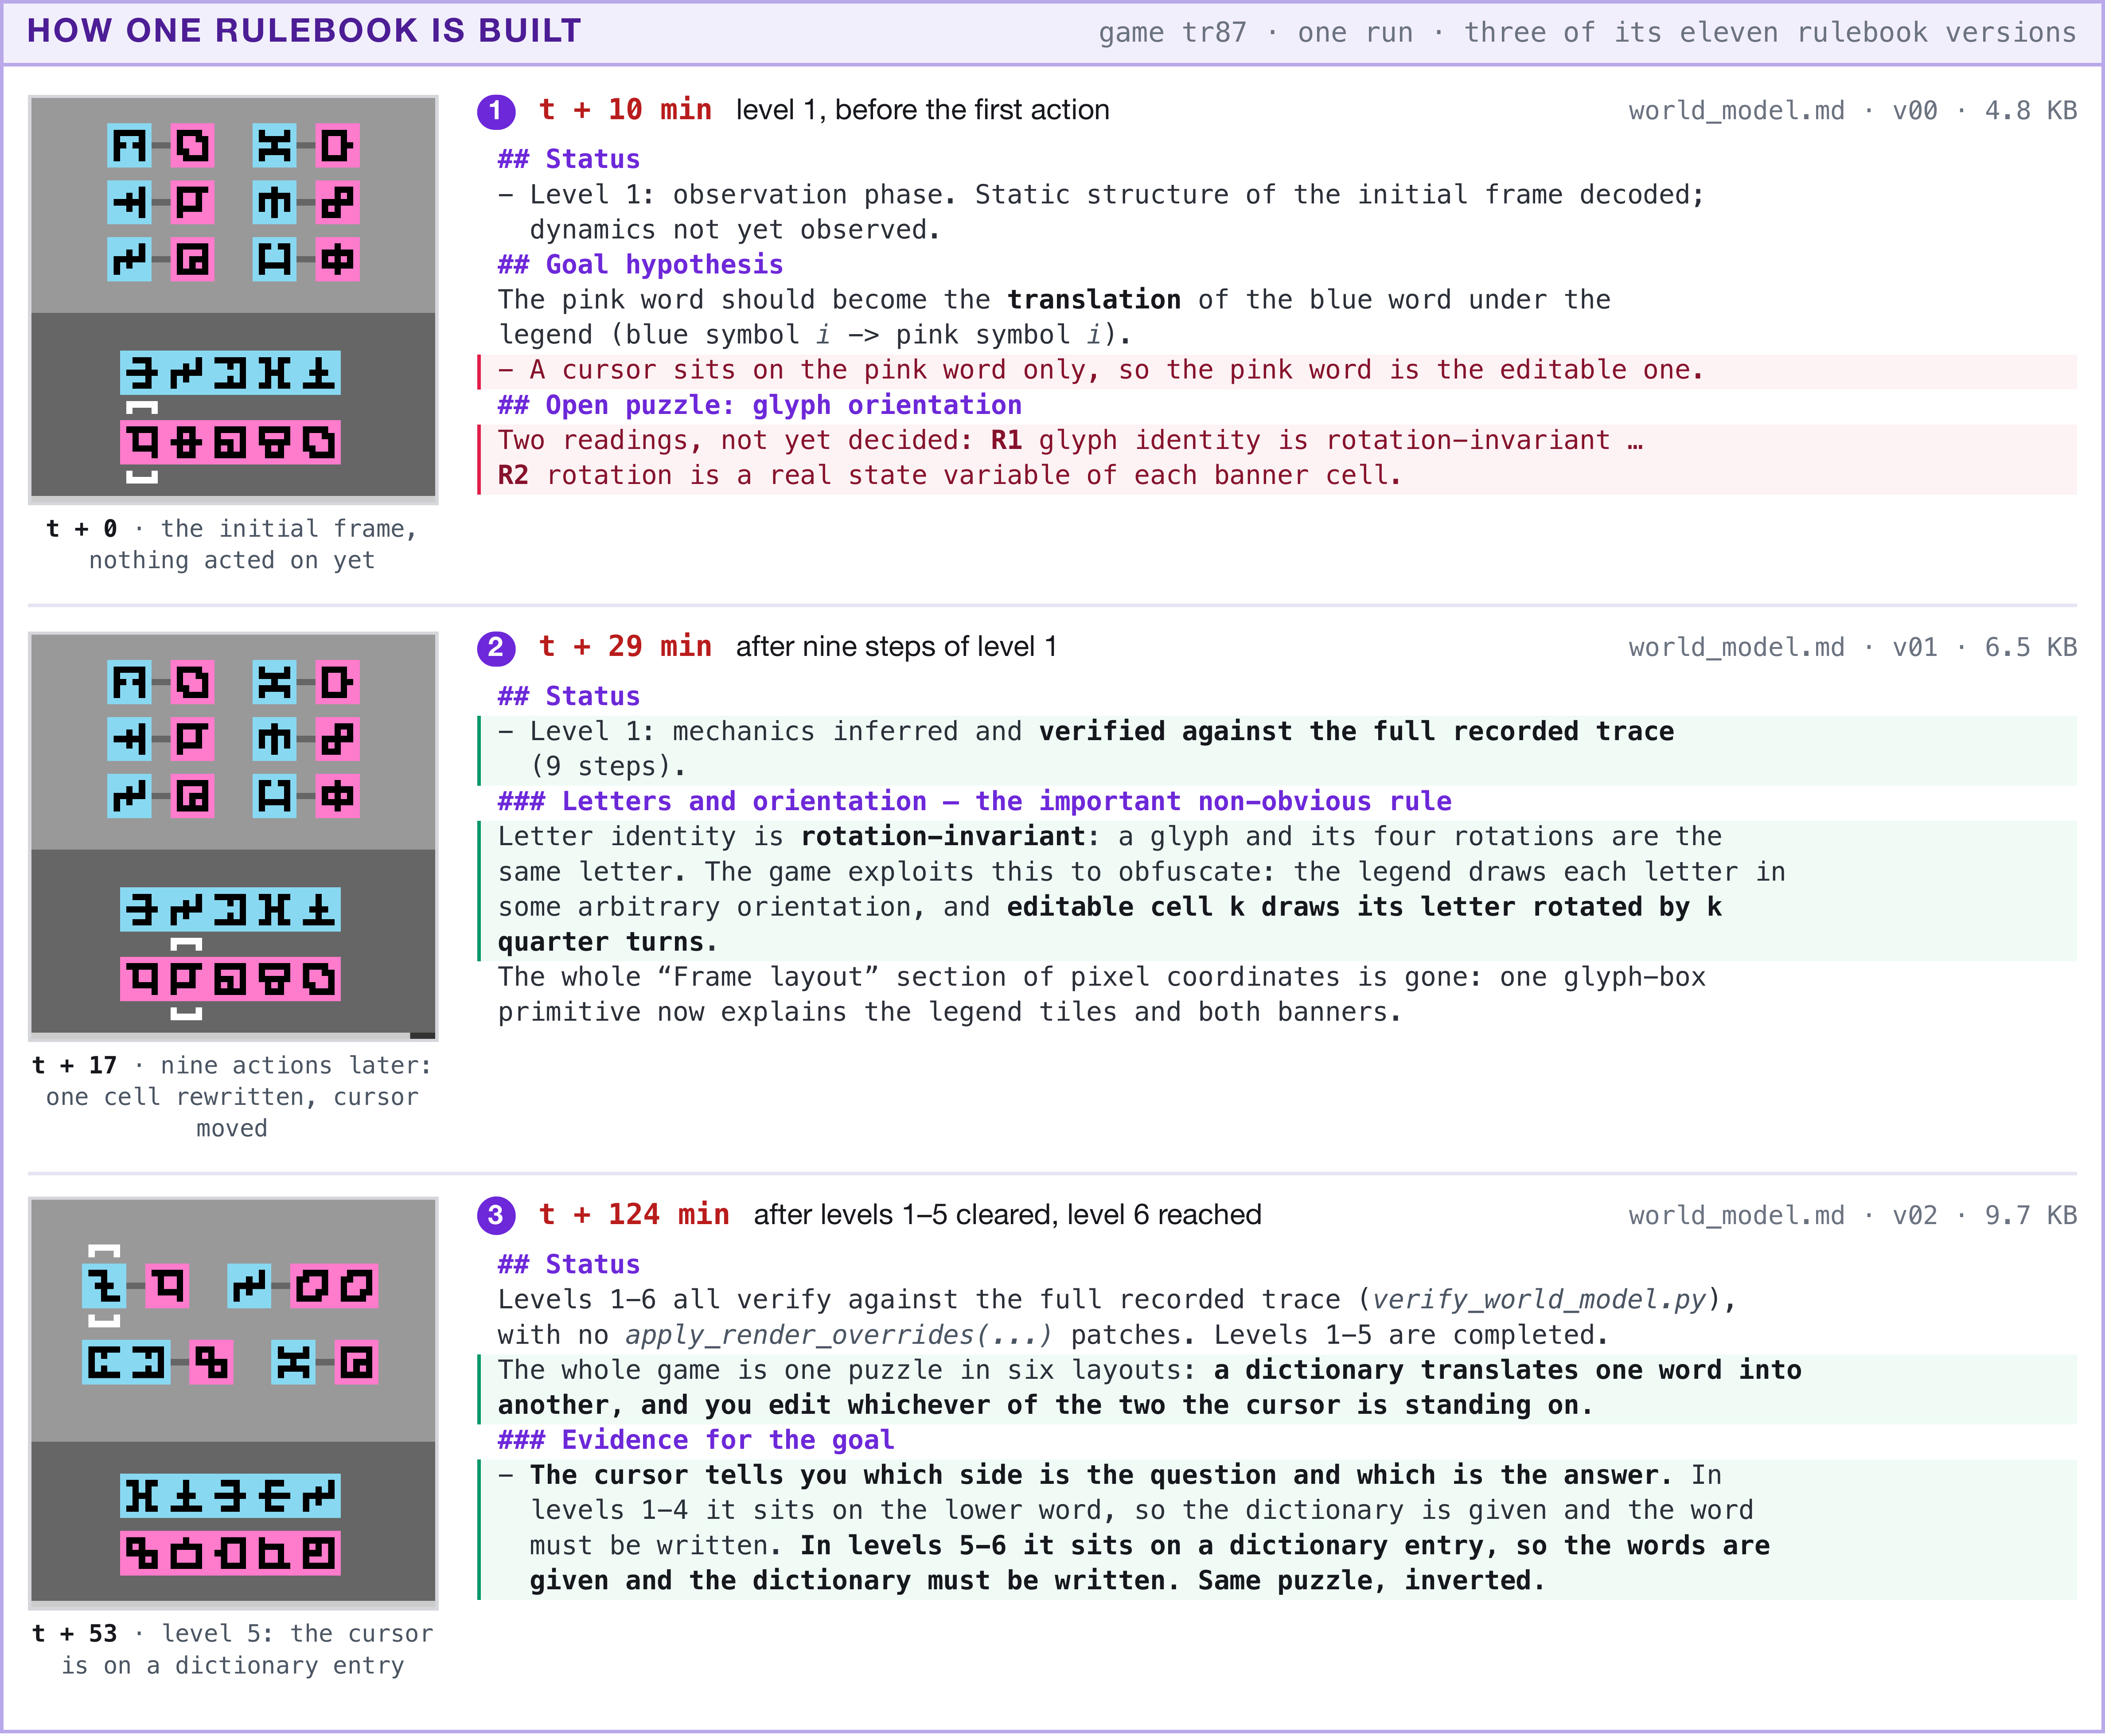Click the bold word "translation" in Goal hypothesis

click(x=1094, y=300)
